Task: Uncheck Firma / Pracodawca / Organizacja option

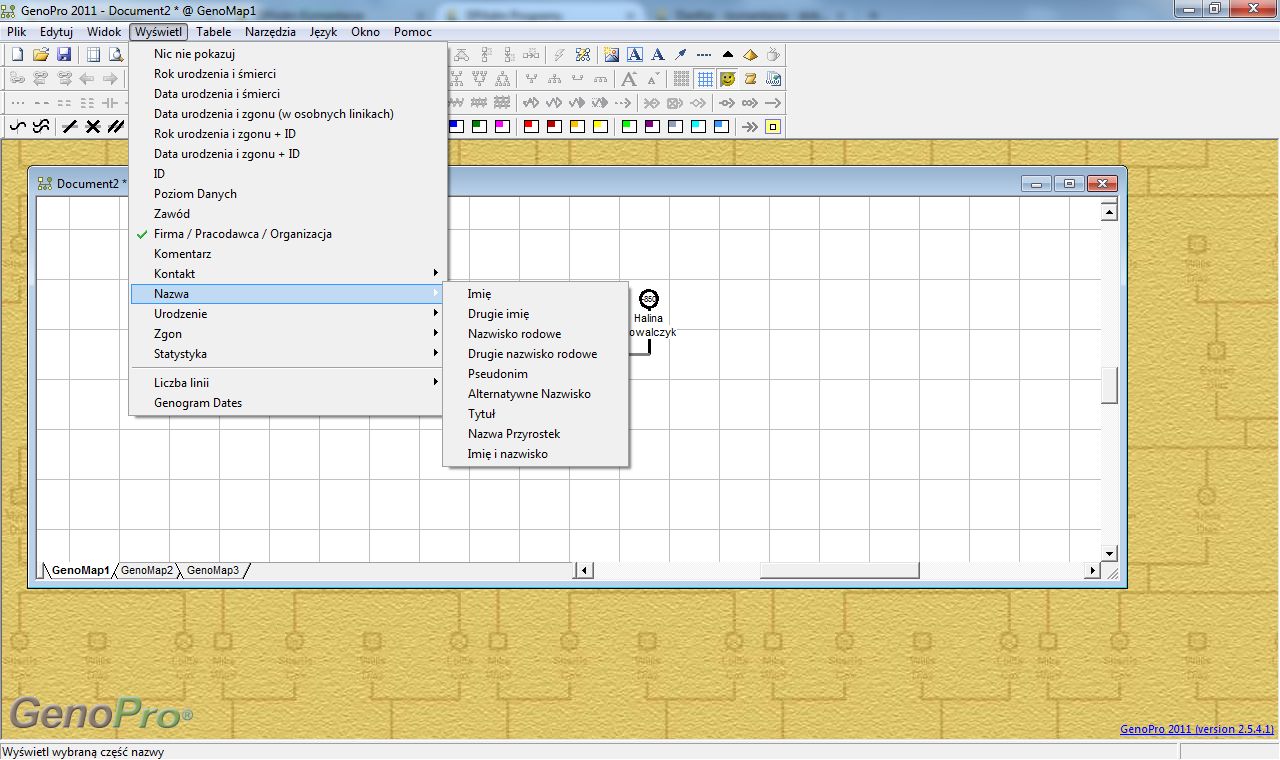Action: (288, 234)
